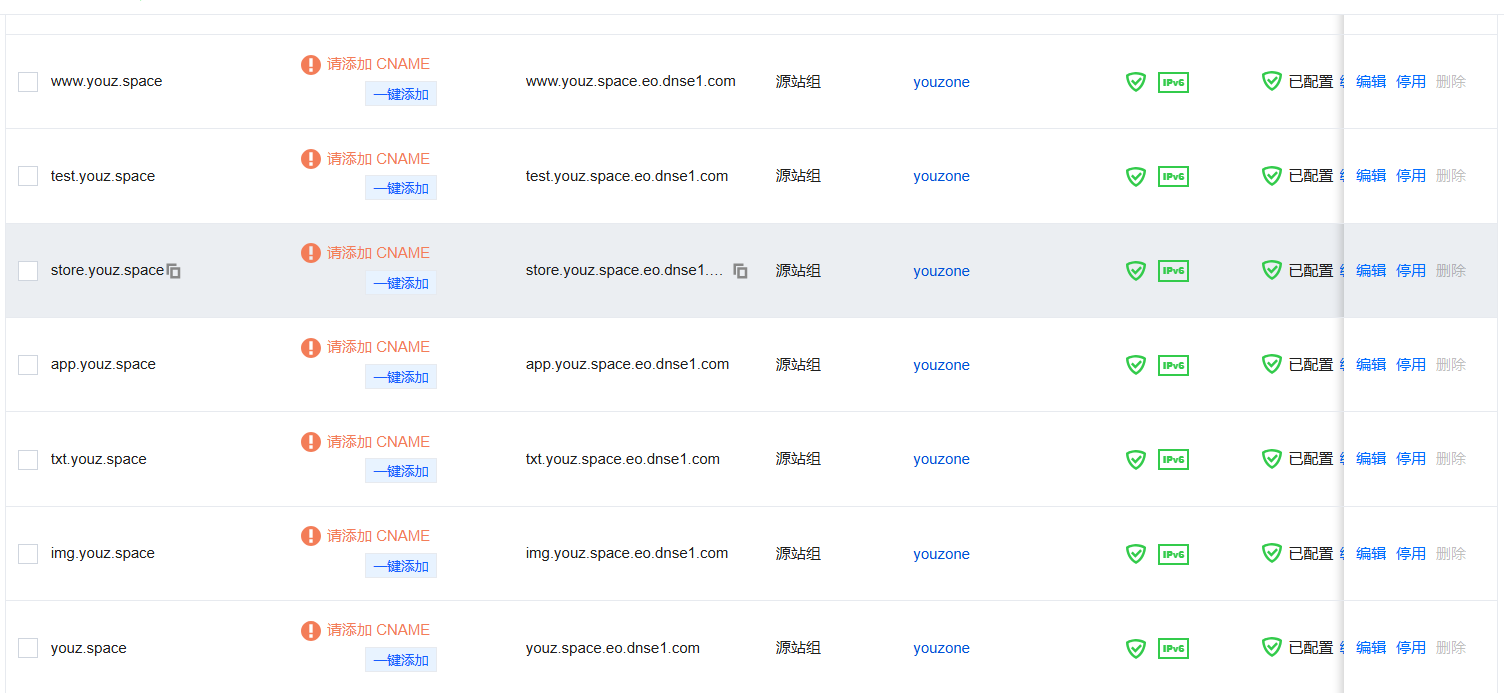The width and height of the screenshot is (1504, 693).
Task: Copy the store.youz.space CNAME value icon
Action: tap(740, 271)
